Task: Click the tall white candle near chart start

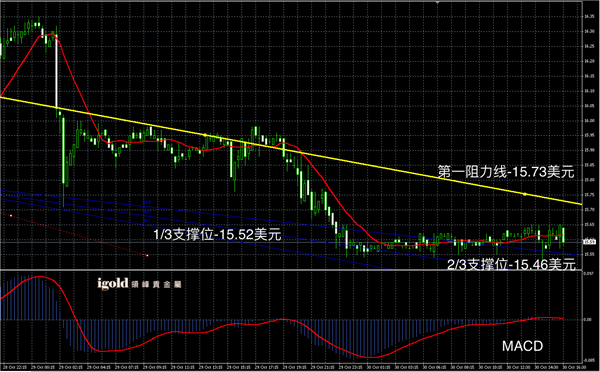Action: click(x=57, y=73)
